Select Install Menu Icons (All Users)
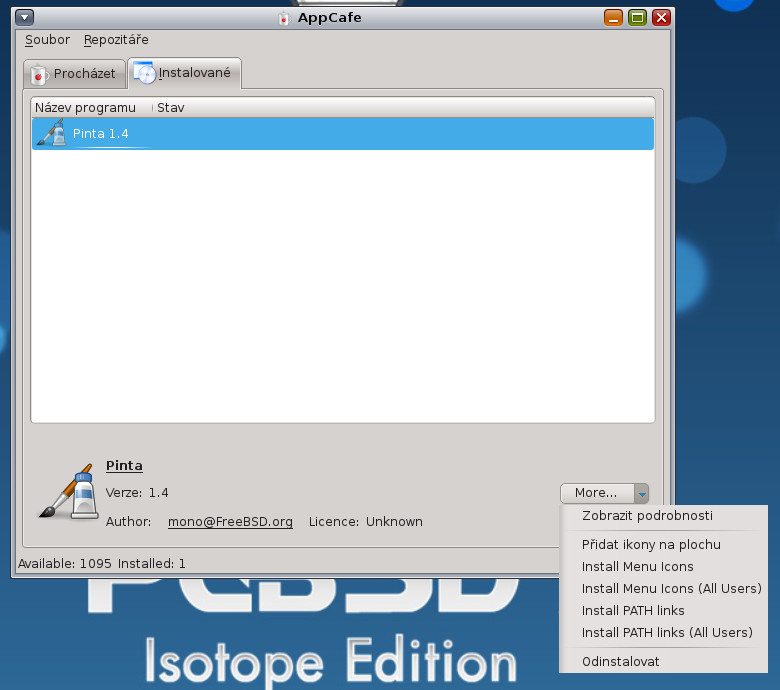Viewport: 780px width, 690px height. [672, 588]
